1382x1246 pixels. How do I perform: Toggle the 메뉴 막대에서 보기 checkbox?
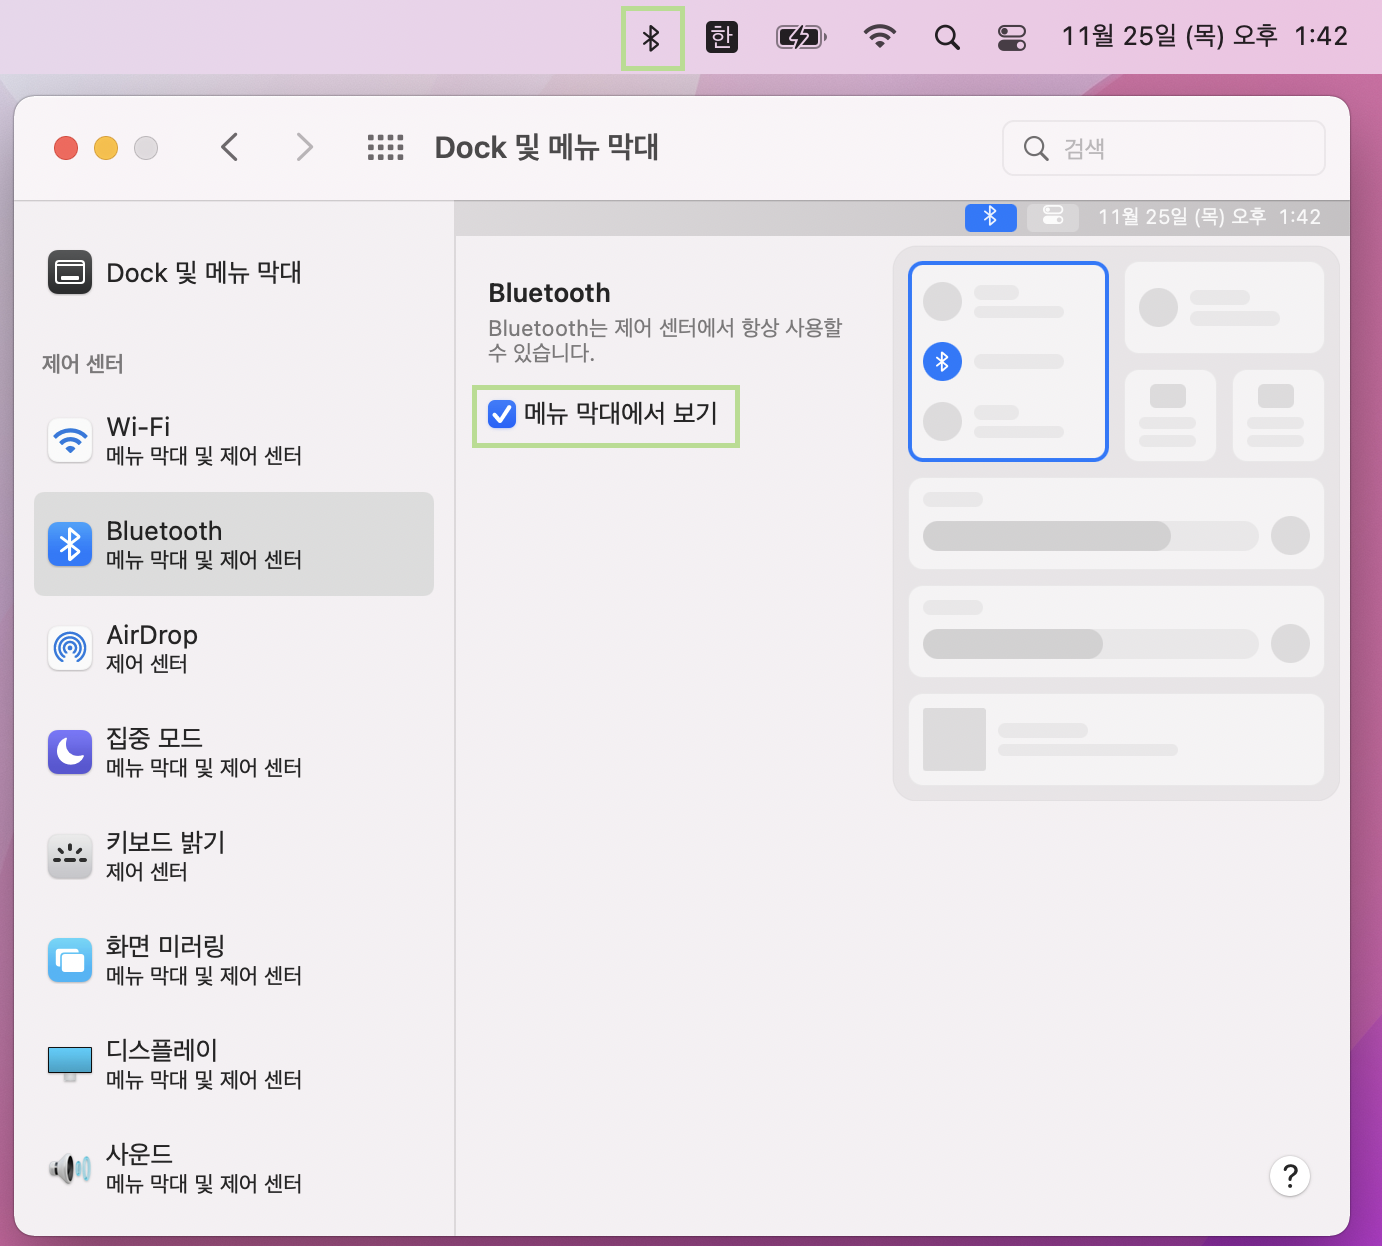[x=502, y=414]
